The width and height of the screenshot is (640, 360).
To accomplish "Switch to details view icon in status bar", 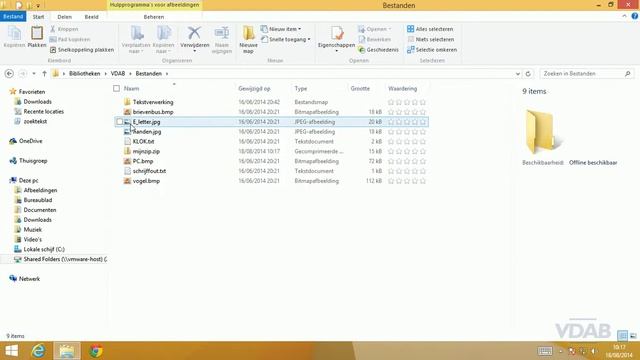I will tap(622, 336).
